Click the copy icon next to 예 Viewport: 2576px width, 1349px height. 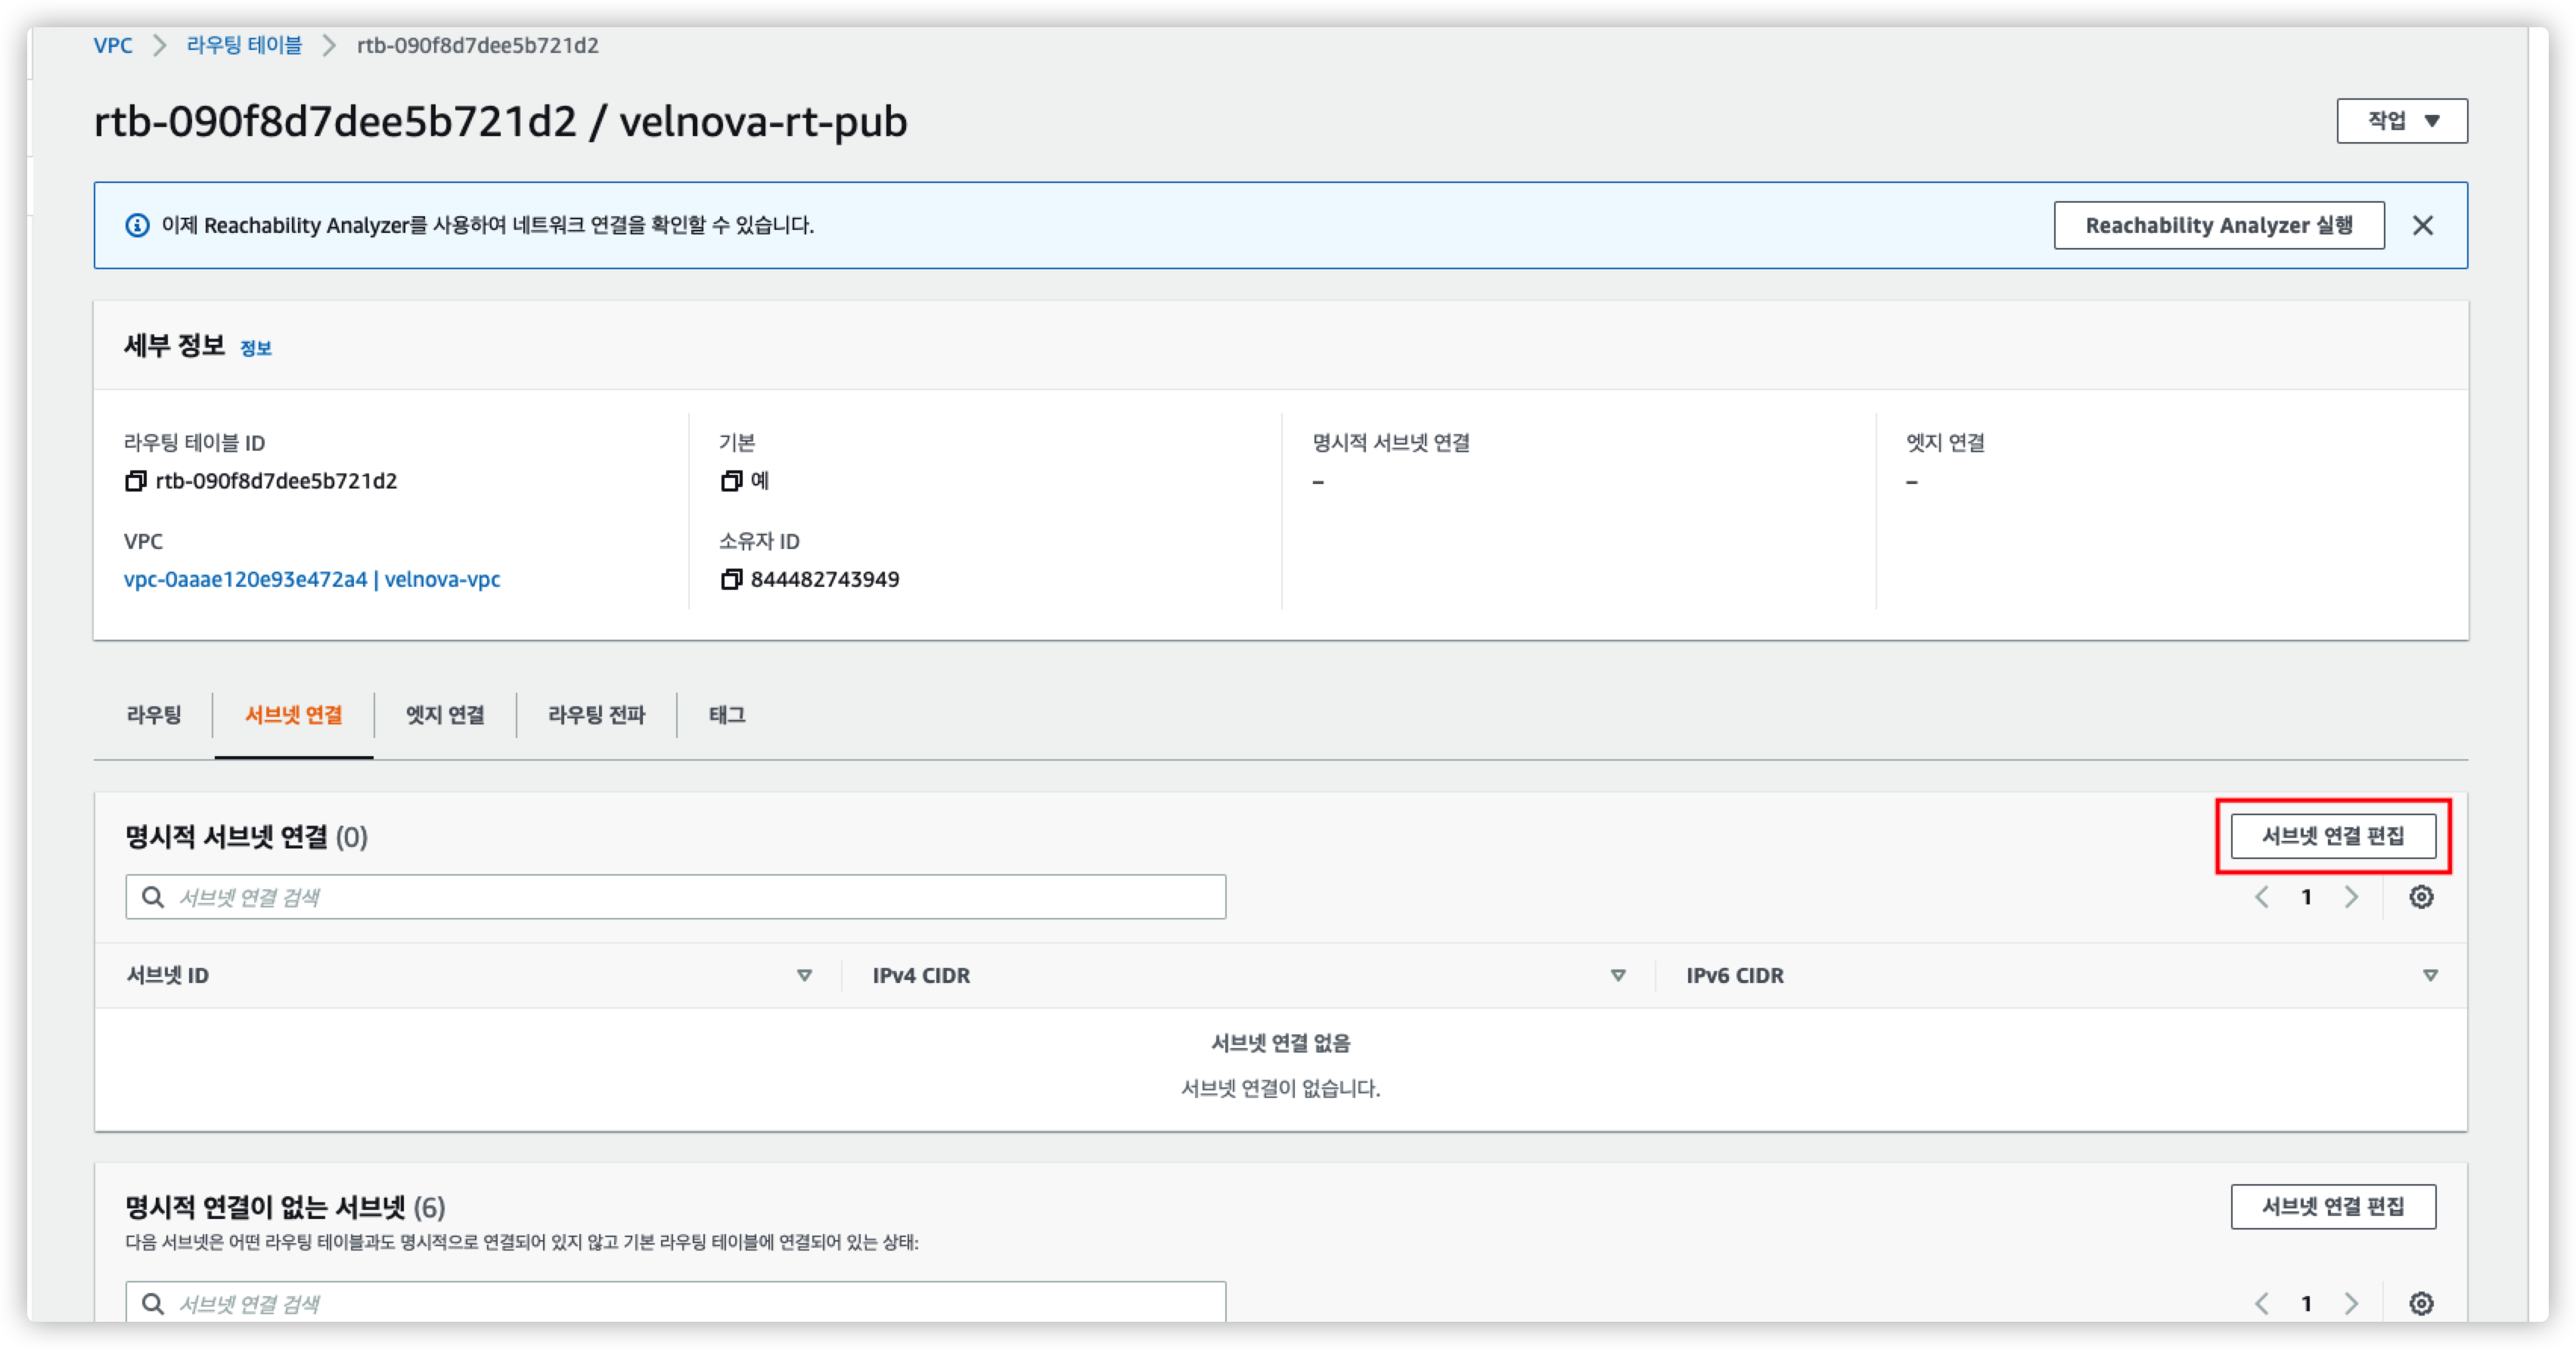coord(731,481)
